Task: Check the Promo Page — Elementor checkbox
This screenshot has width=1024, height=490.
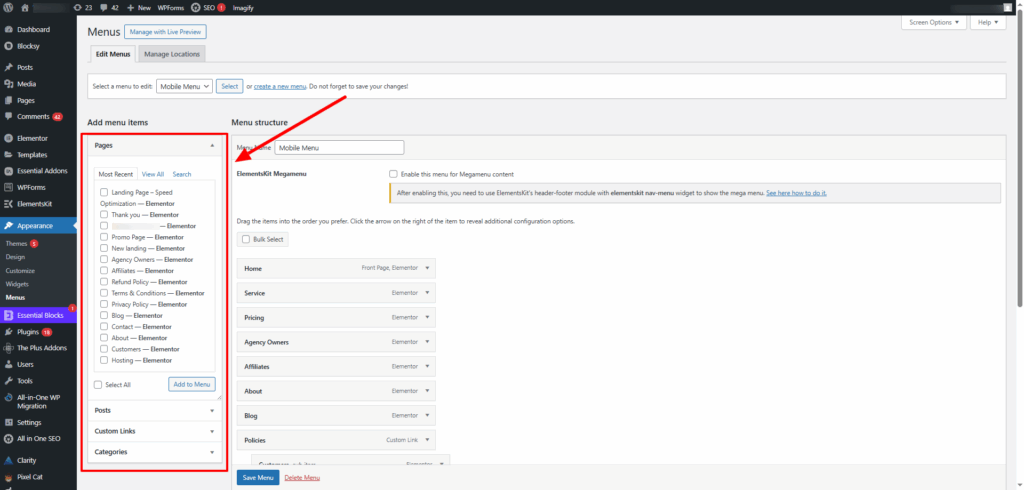Action: (104, 237)
